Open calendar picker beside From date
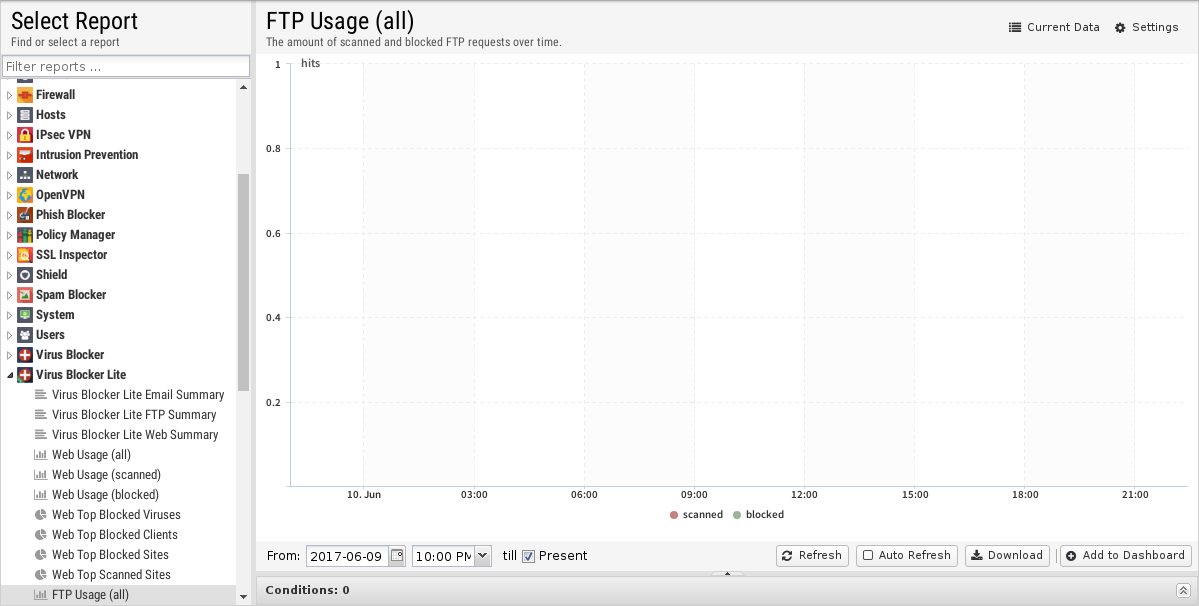Viewport: 1199px width, 606px height. (397, 556)
